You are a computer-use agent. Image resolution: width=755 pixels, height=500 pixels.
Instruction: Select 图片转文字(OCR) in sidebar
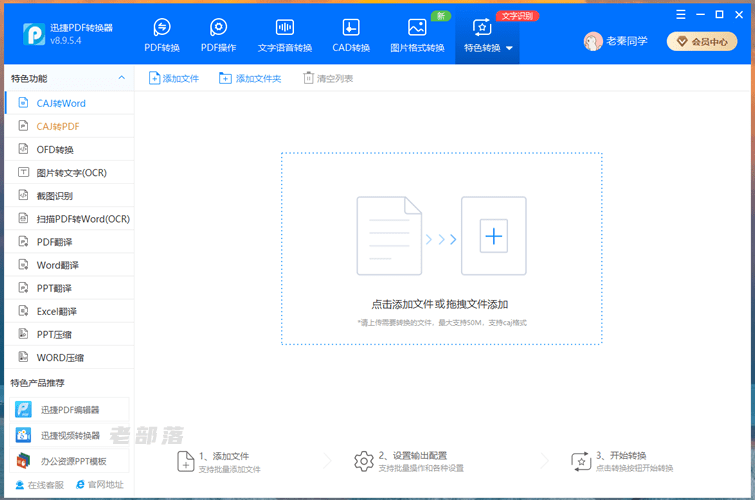69,172
